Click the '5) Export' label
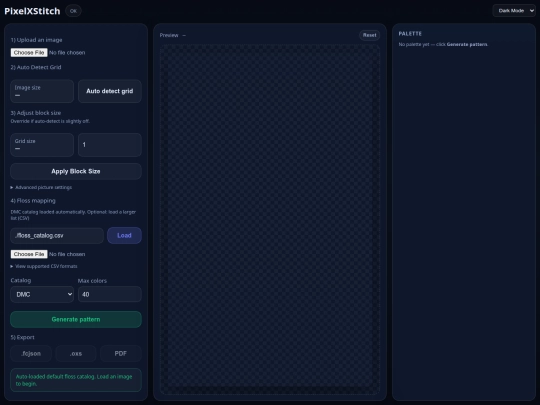This screenshot has width=540, height=405. (x=22, y=338)
